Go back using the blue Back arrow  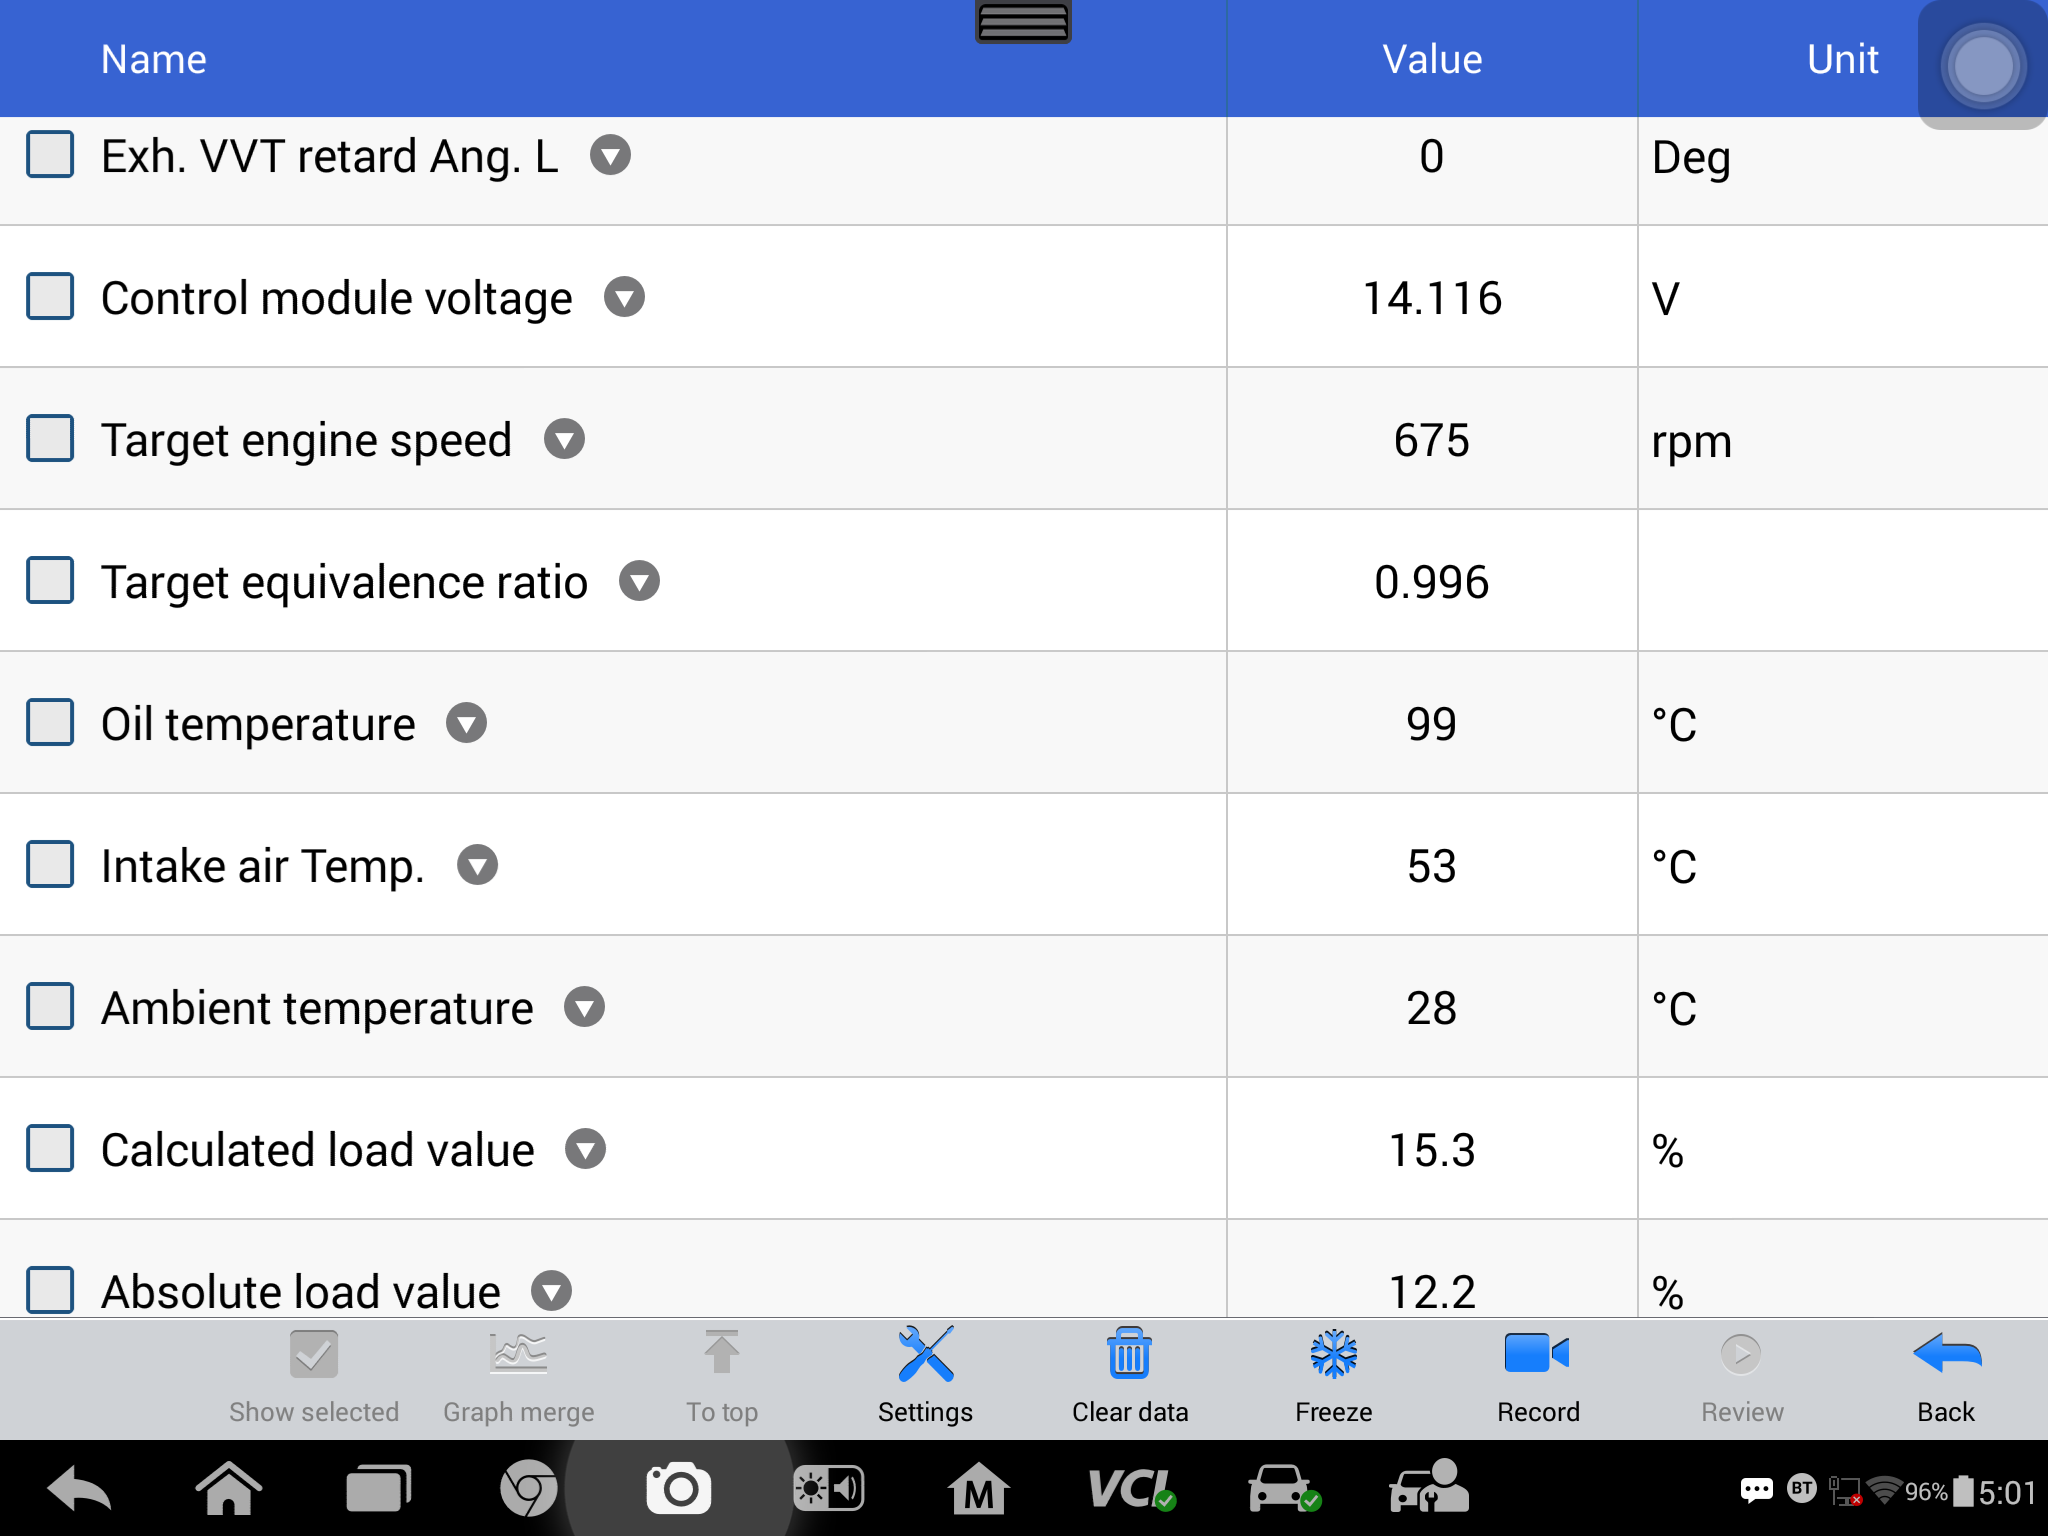(x=1946, y=1355)
